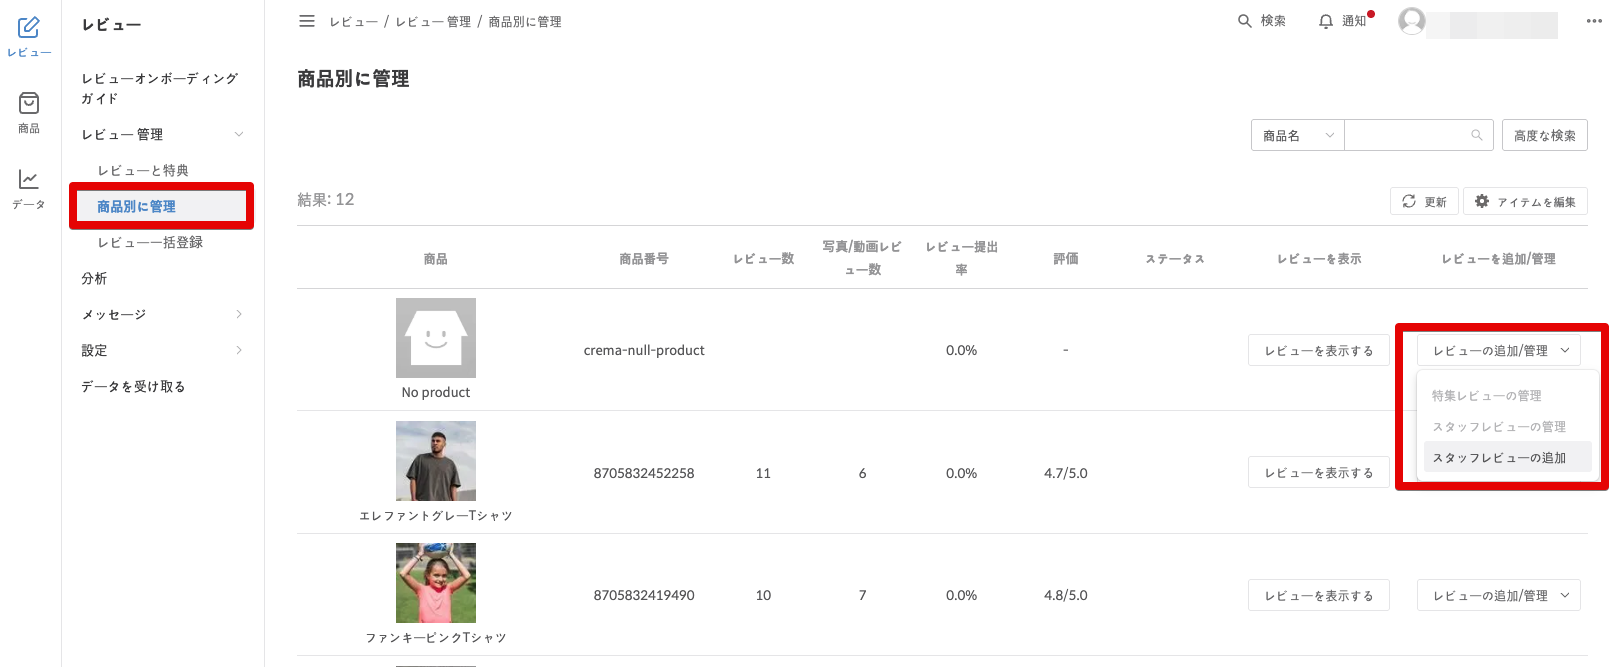The height and width of the screenshot is (667, 1617).
Task: Click the 通知 bell icon
Action: click(x=1326, y=21)
